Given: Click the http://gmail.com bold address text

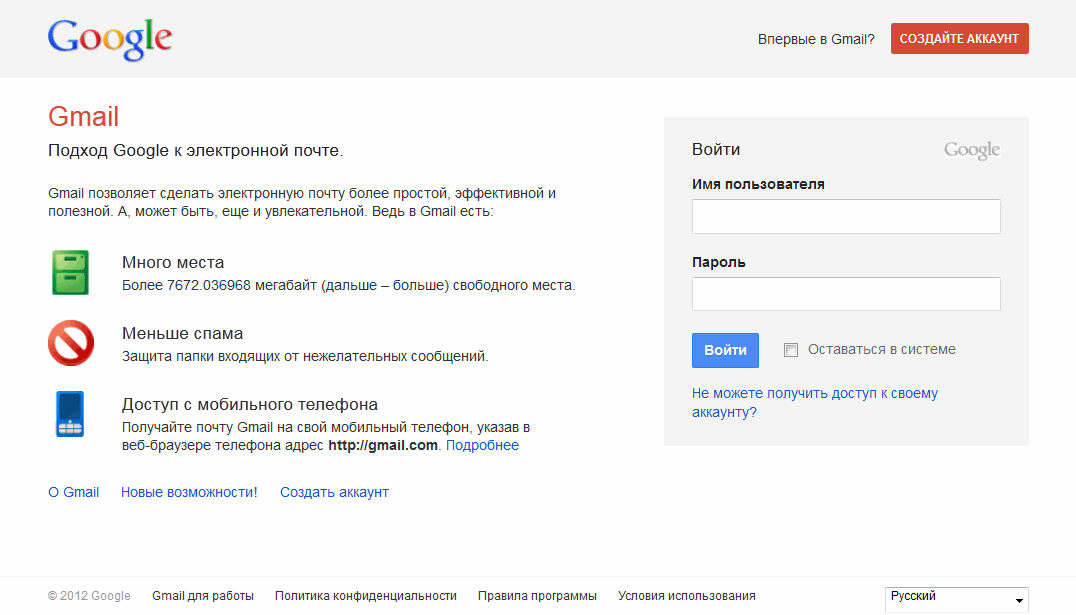Looking at the screenshot, I should (383, 445).
